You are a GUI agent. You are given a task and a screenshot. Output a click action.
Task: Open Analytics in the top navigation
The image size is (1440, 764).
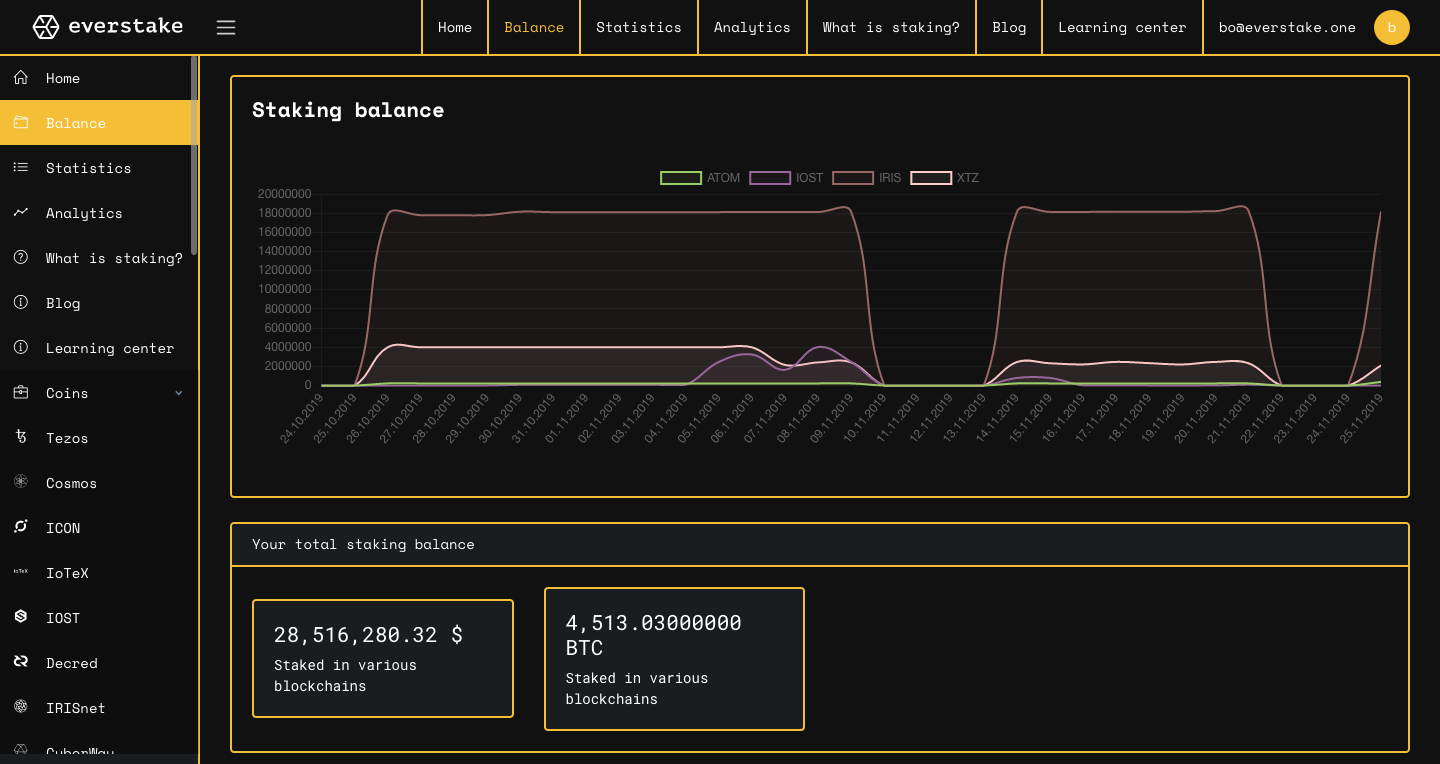click(752, 27)
